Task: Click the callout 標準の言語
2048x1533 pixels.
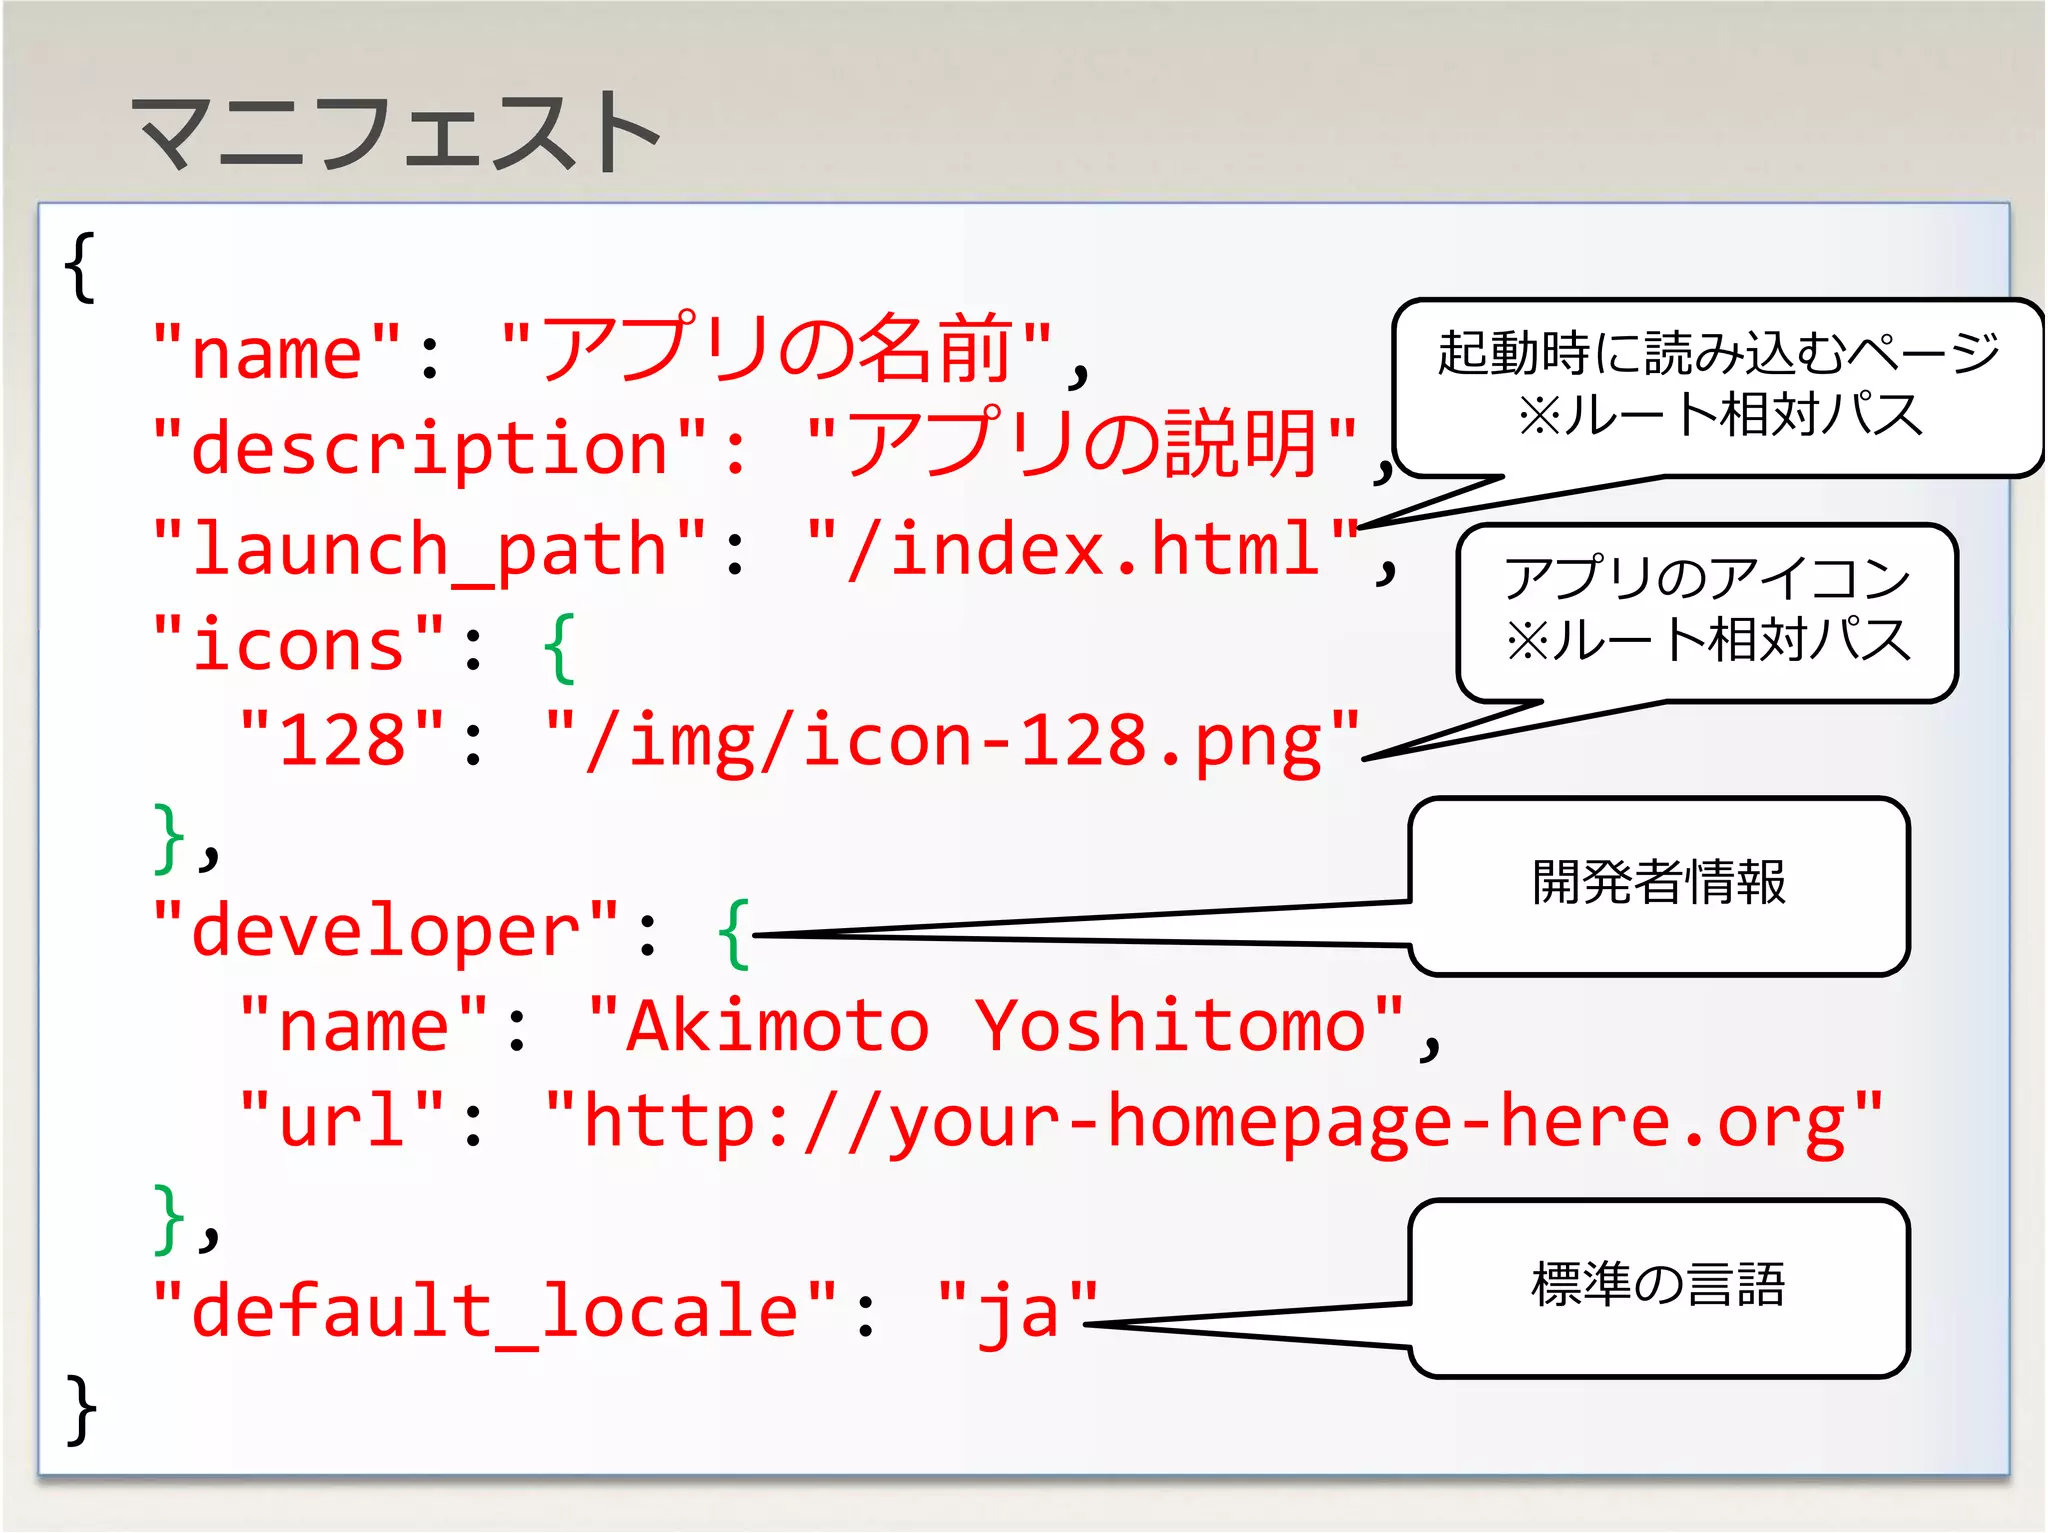Action: [x=1659, y=1288]
